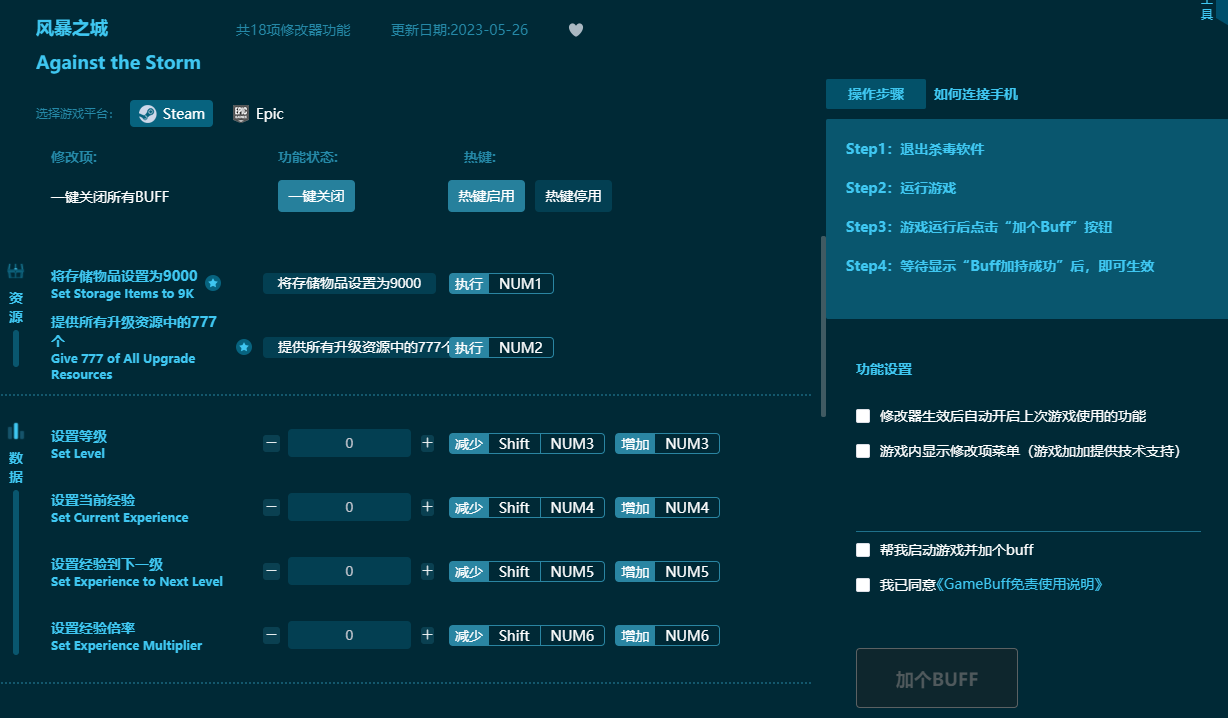1228x718 pixels.
Task: Click 执行 NUM2 hotkey button
Action: click(x=501, y=347)
